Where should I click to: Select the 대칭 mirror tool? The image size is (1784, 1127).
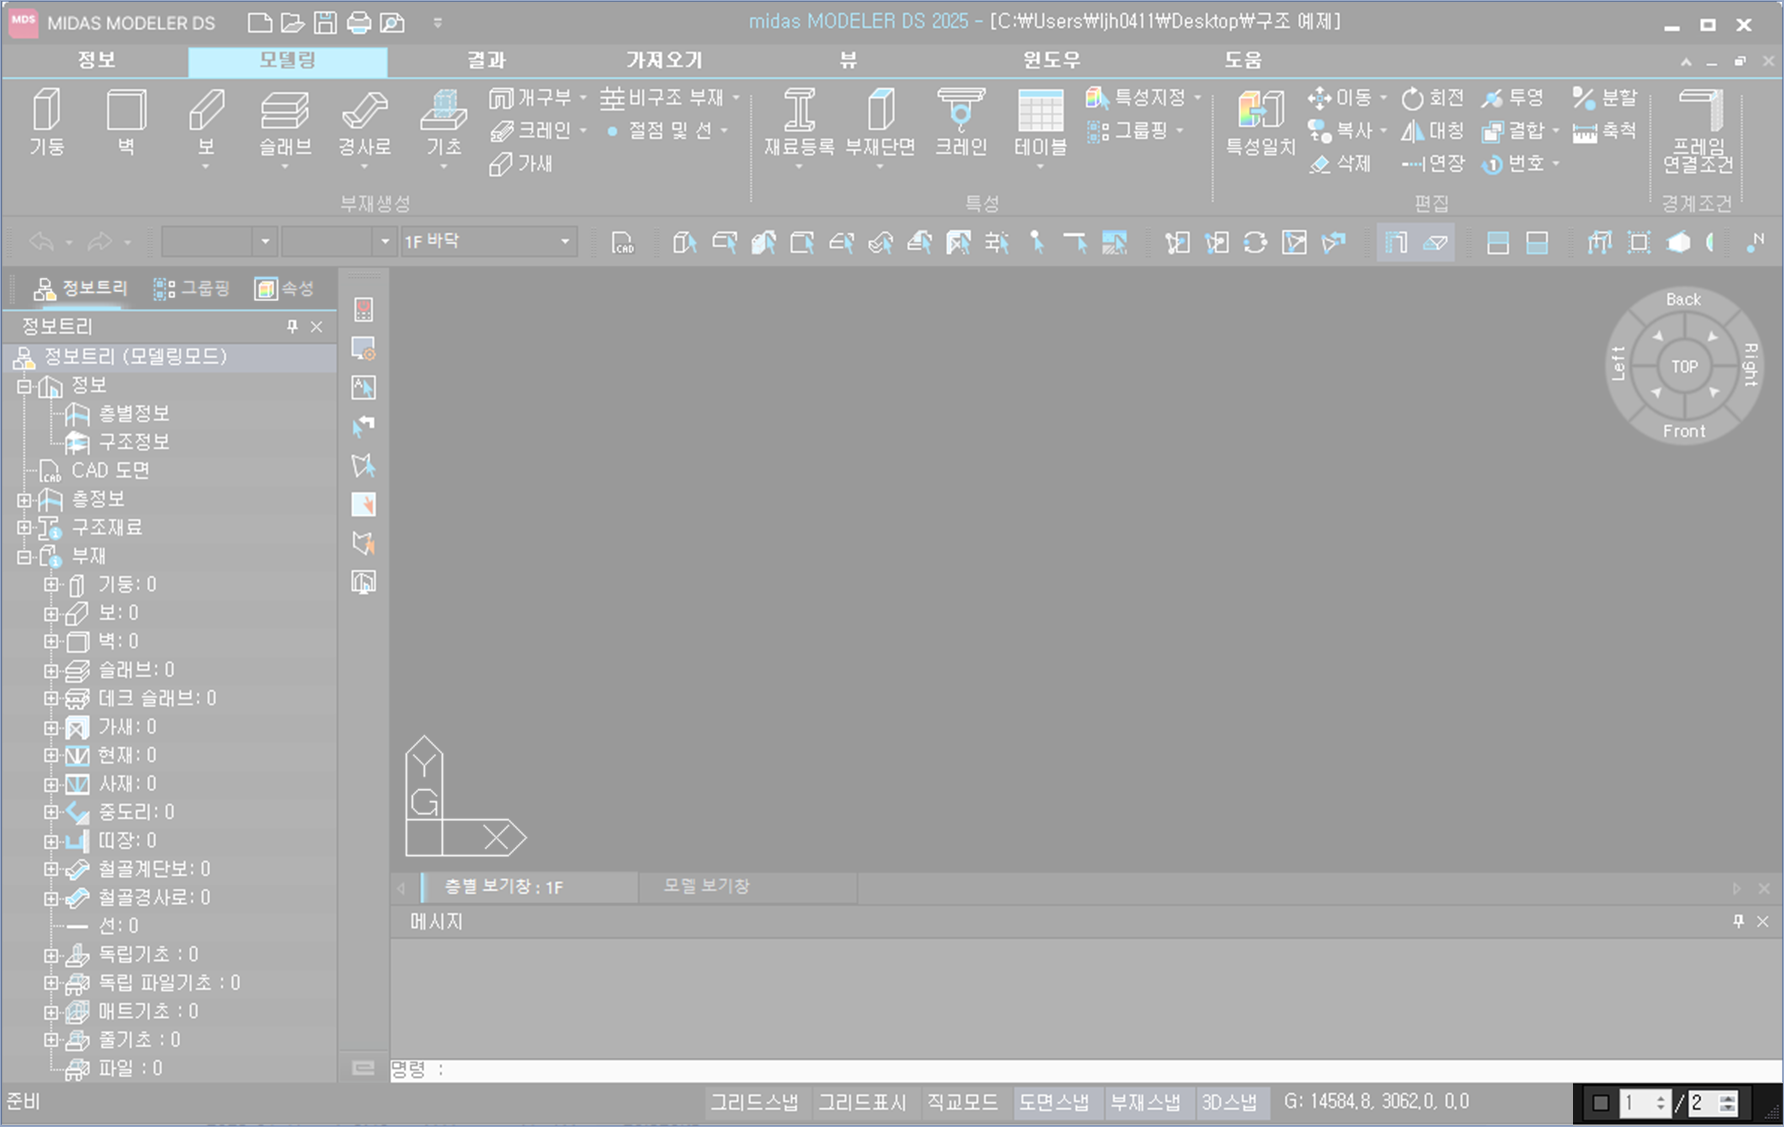(x=1433, y=131)
